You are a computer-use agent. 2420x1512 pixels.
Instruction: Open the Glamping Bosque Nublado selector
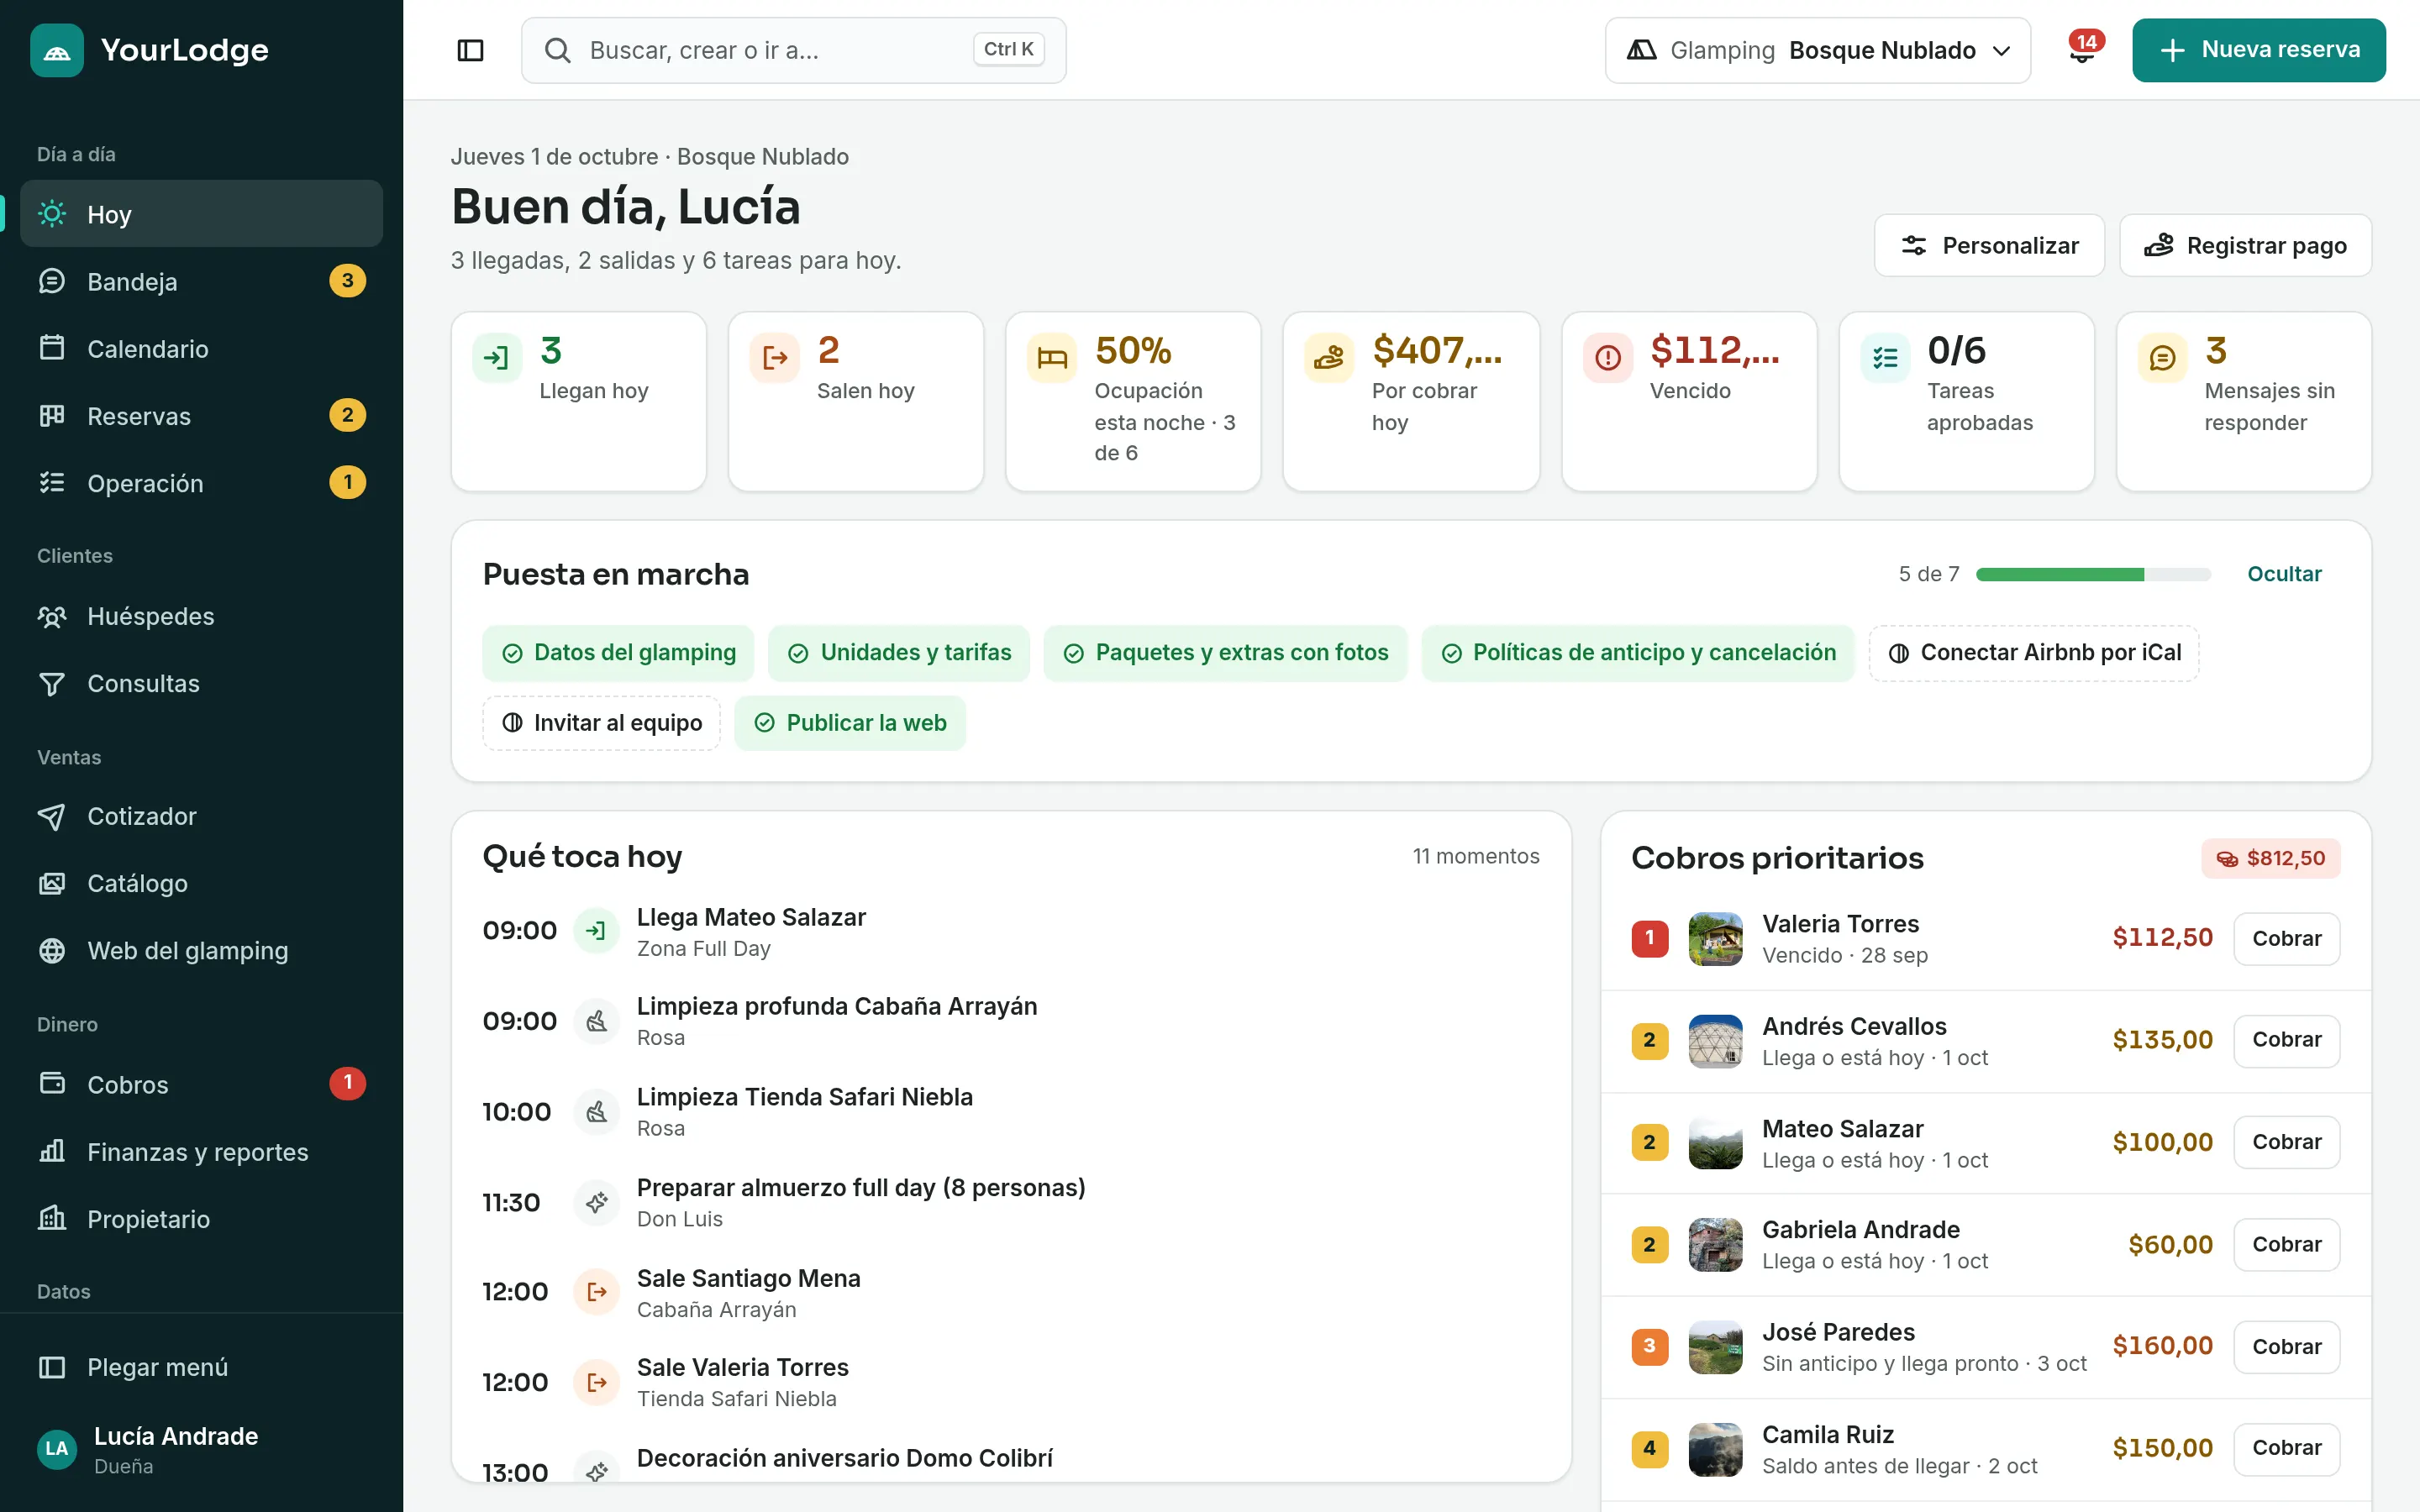[1817, 50]
